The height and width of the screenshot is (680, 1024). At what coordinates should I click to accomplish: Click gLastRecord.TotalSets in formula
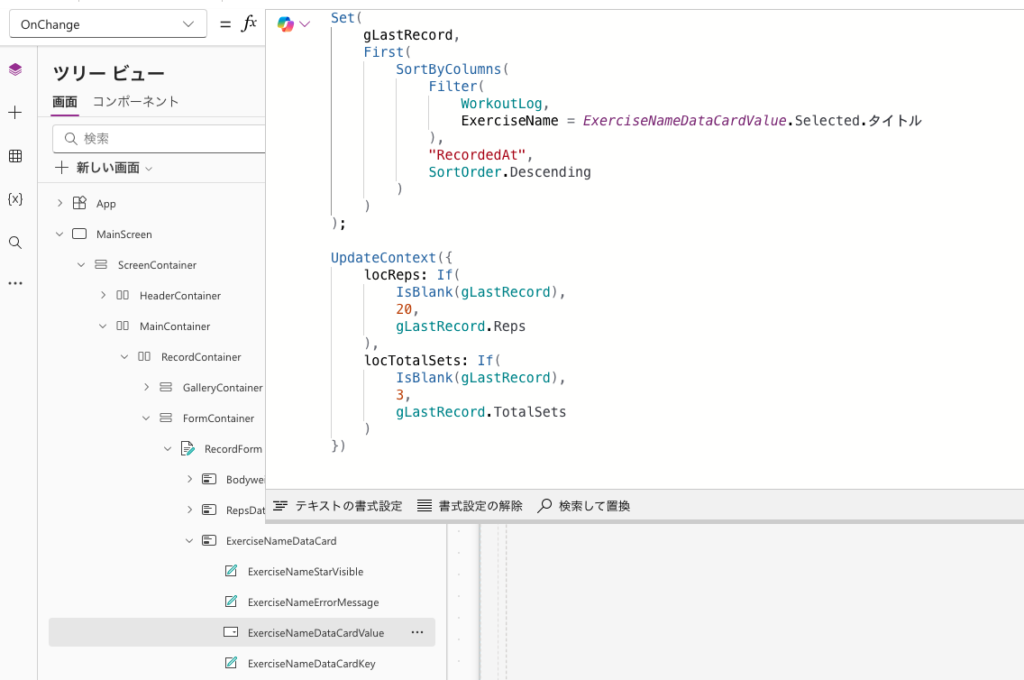tap(481, 412)
